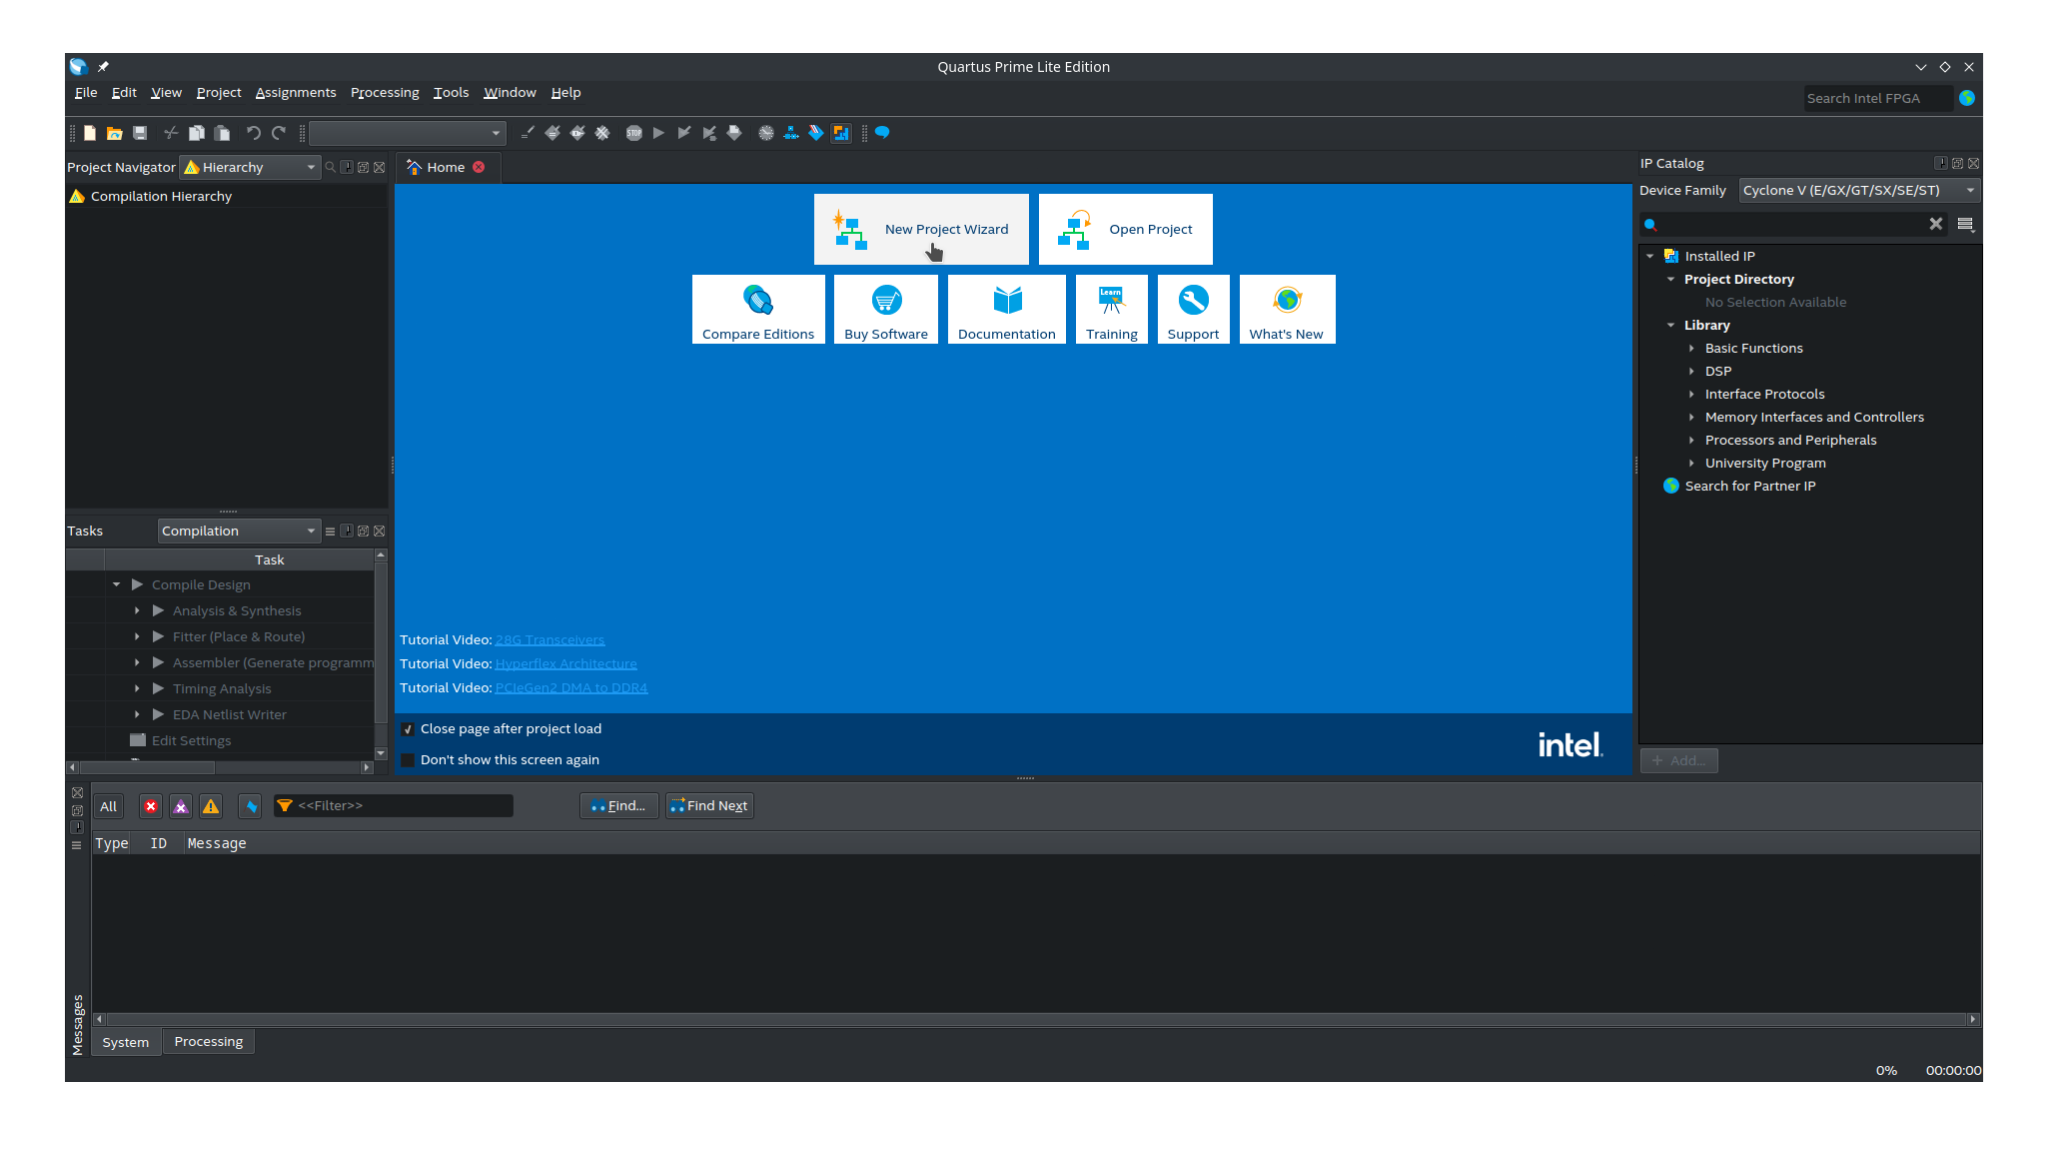Expand the Analysis & Synthesis task
This screenshot has height=1159, width=2048.
pos(137,610)
